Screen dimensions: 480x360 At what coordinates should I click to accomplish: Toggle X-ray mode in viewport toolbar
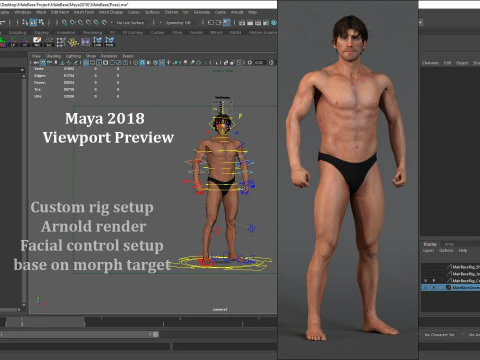coord(226,62)
